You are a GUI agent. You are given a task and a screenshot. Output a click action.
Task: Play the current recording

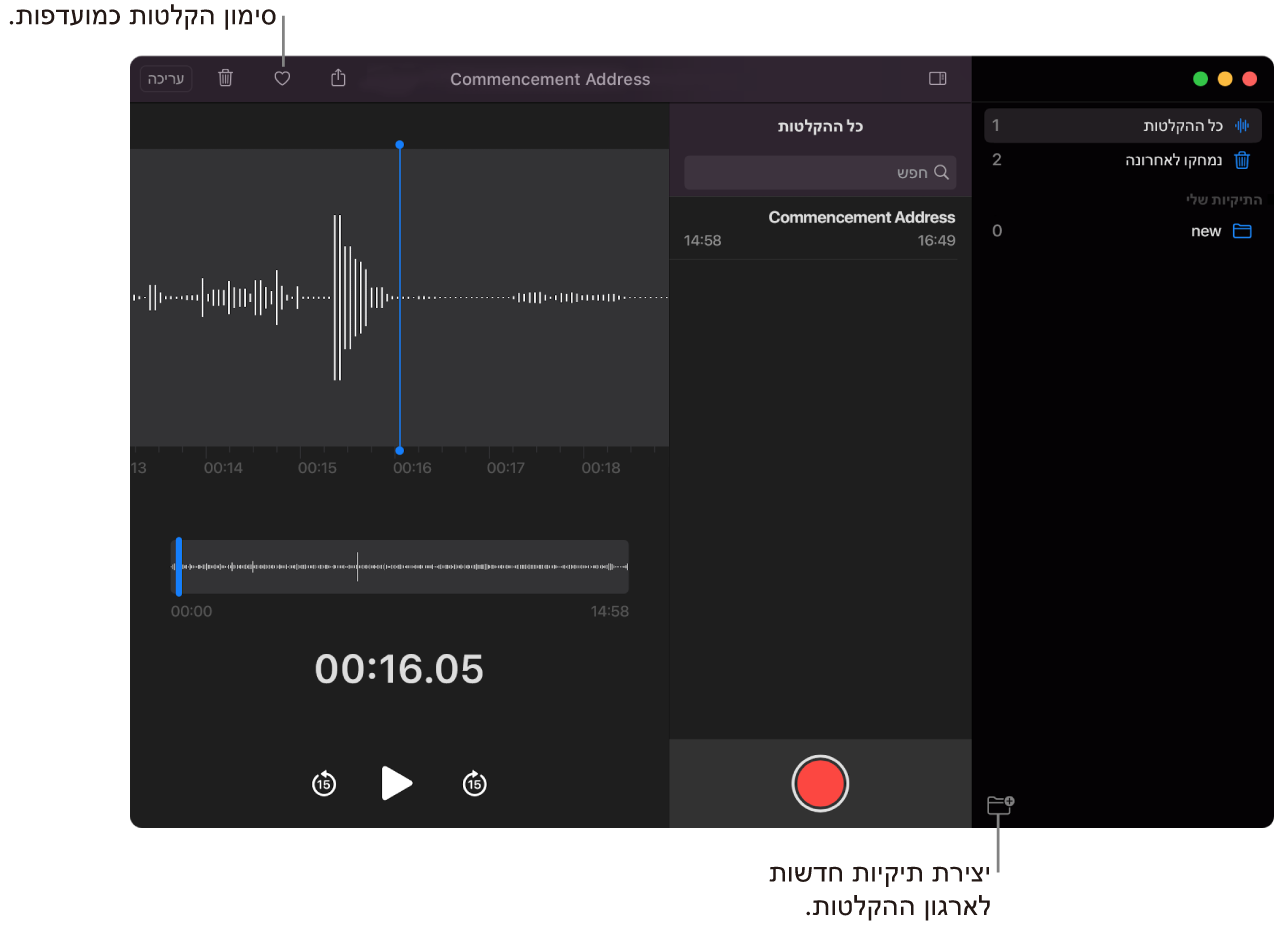pos(398,784)
